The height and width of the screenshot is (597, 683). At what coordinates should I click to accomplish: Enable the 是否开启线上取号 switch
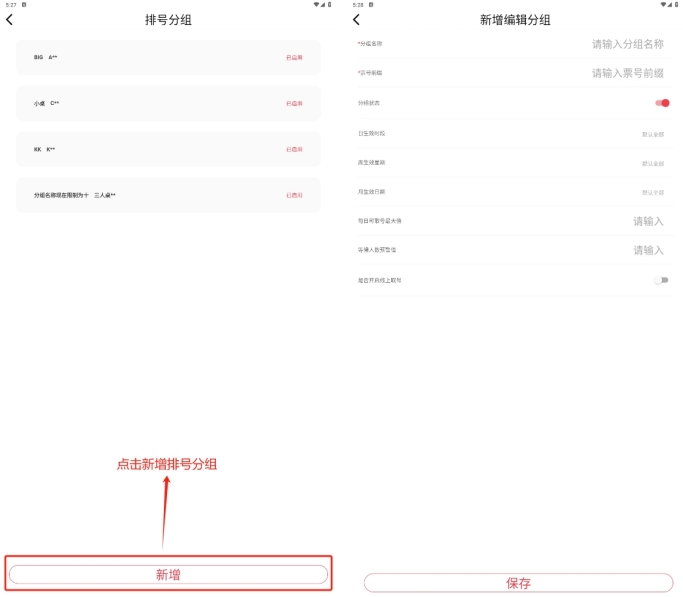[x=661, y=280]
